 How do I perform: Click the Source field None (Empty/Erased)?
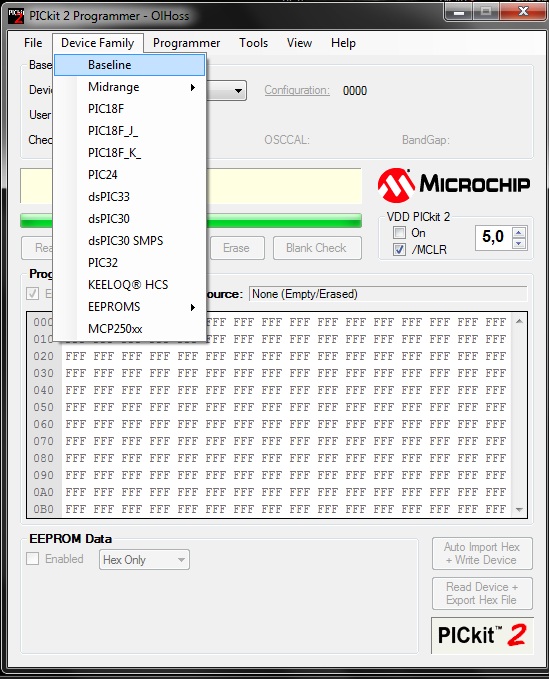click(388, 294)
